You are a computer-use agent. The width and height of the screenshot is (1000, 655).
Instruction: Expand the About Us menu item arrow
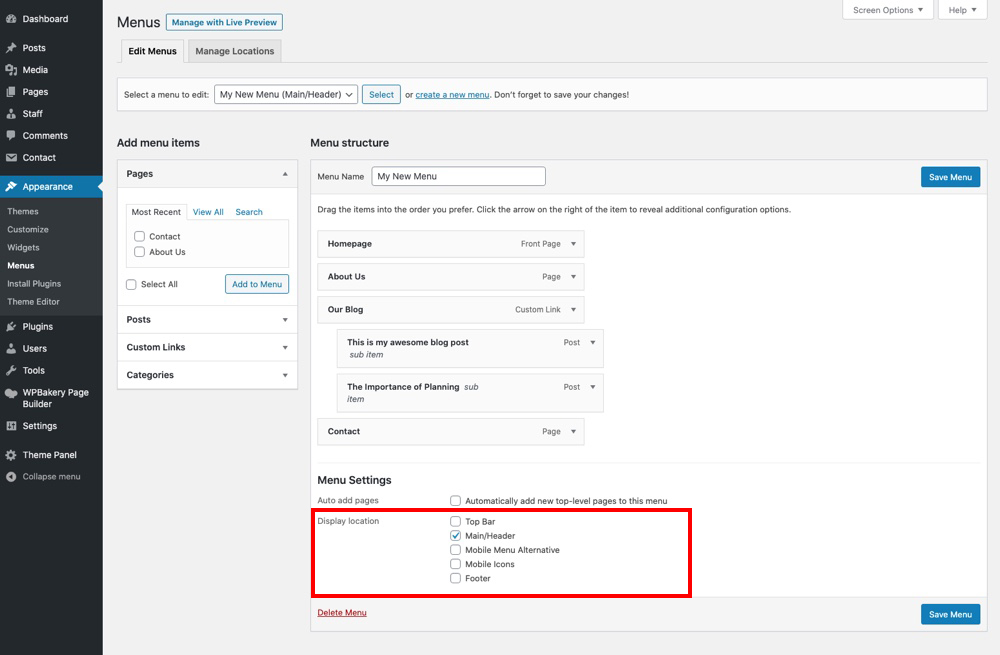tap(573, 277)
